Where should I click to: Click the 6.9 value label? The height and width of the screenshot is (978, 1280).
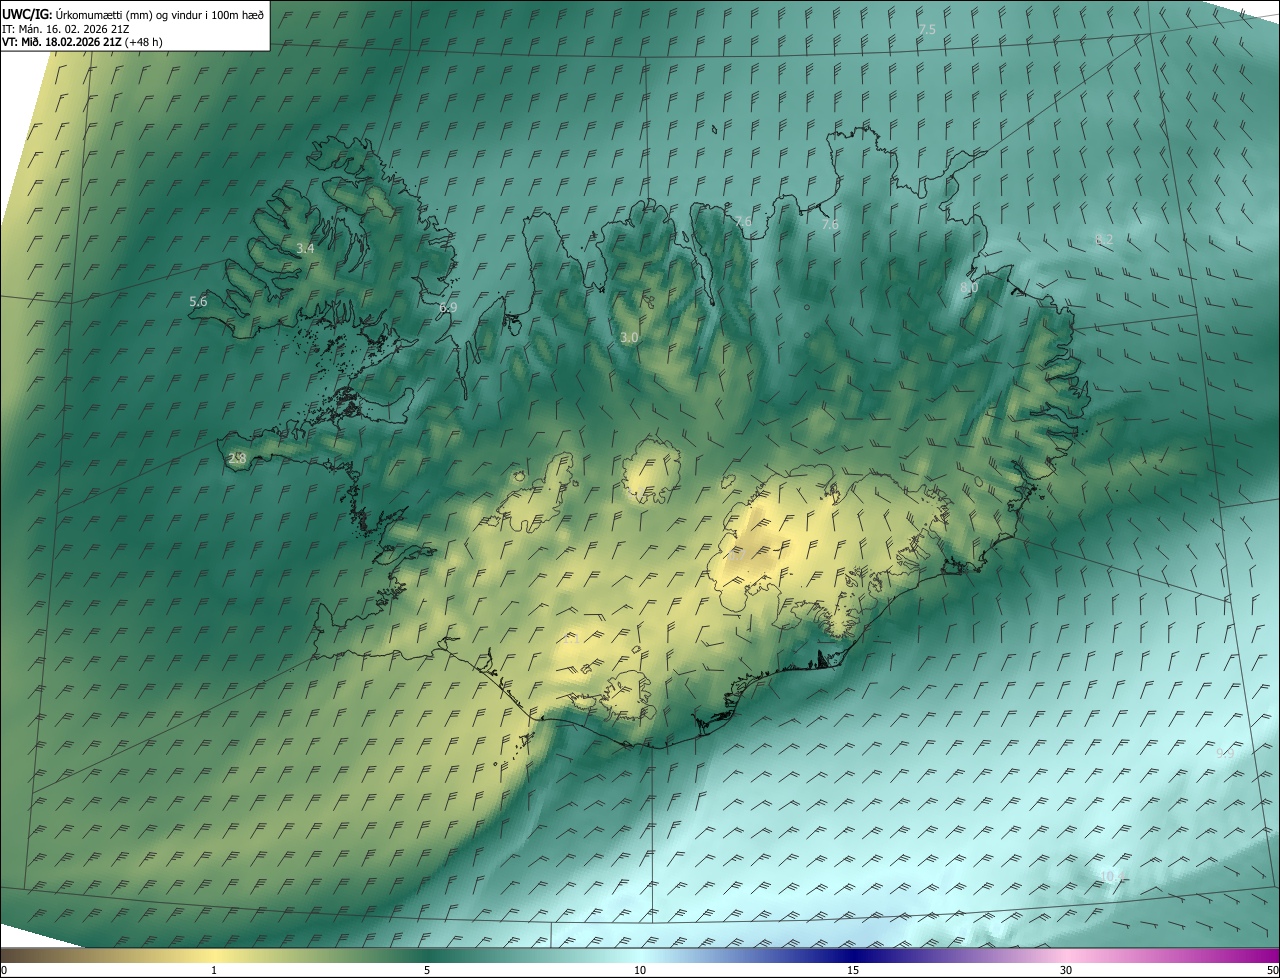[448, 307]
